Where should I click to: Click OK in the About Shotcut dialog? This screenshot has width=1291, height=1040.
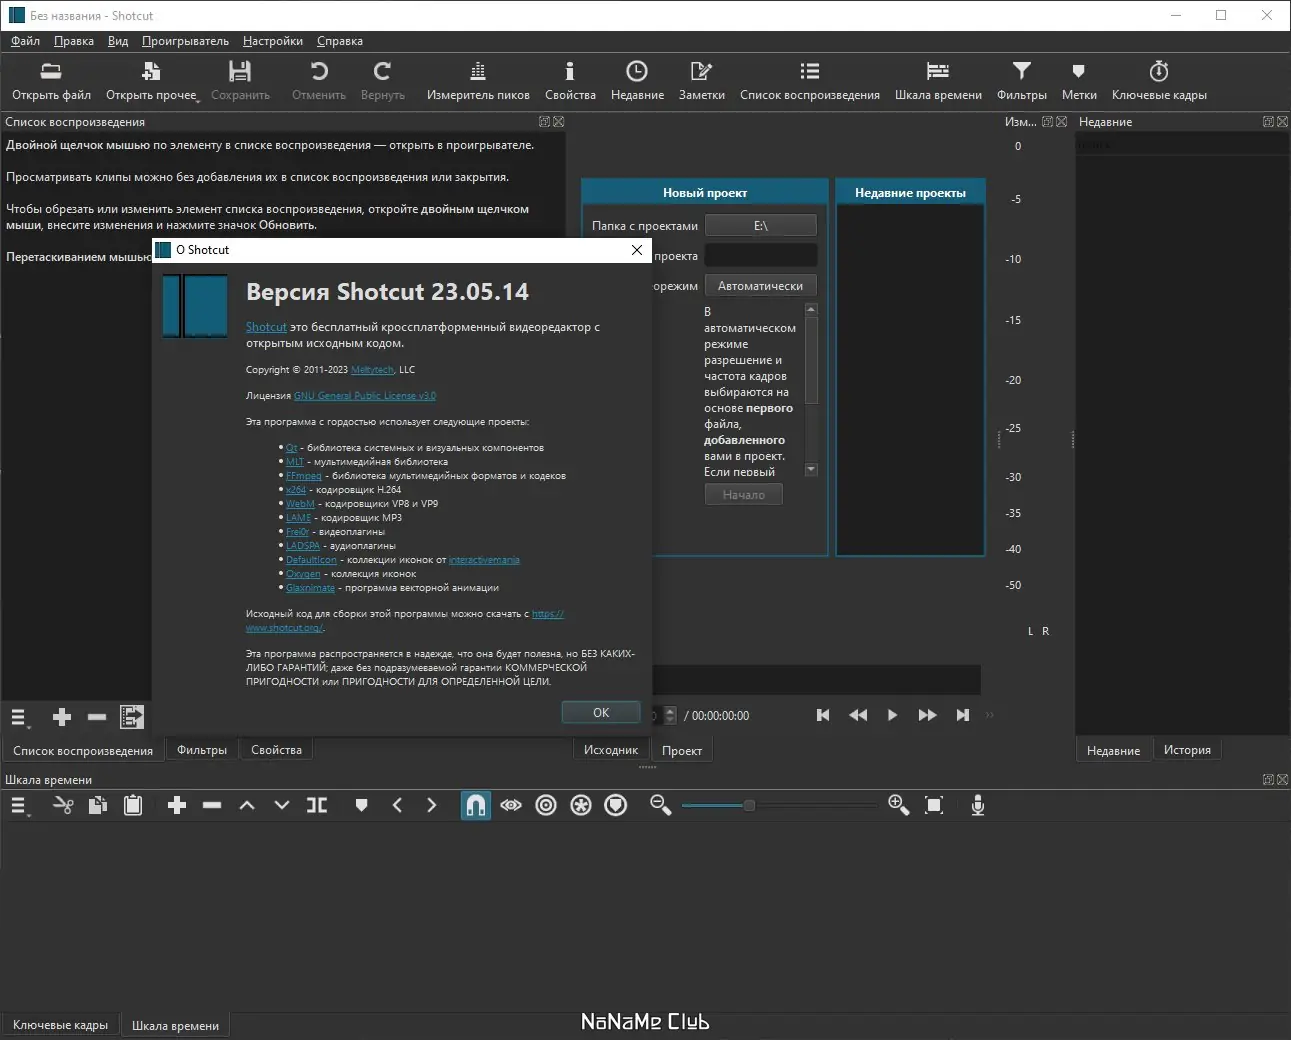point(601,713)
